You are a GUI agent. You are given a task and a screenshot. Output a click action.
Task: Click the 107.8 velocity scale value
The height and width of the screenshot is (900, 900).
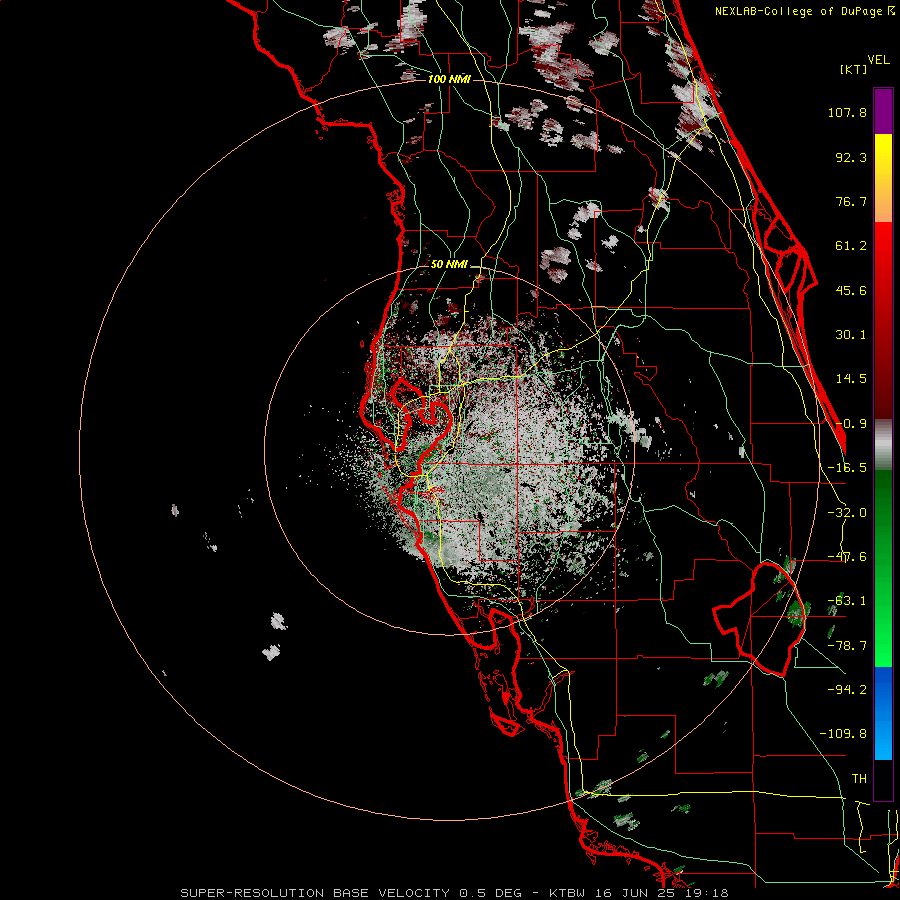847,112
